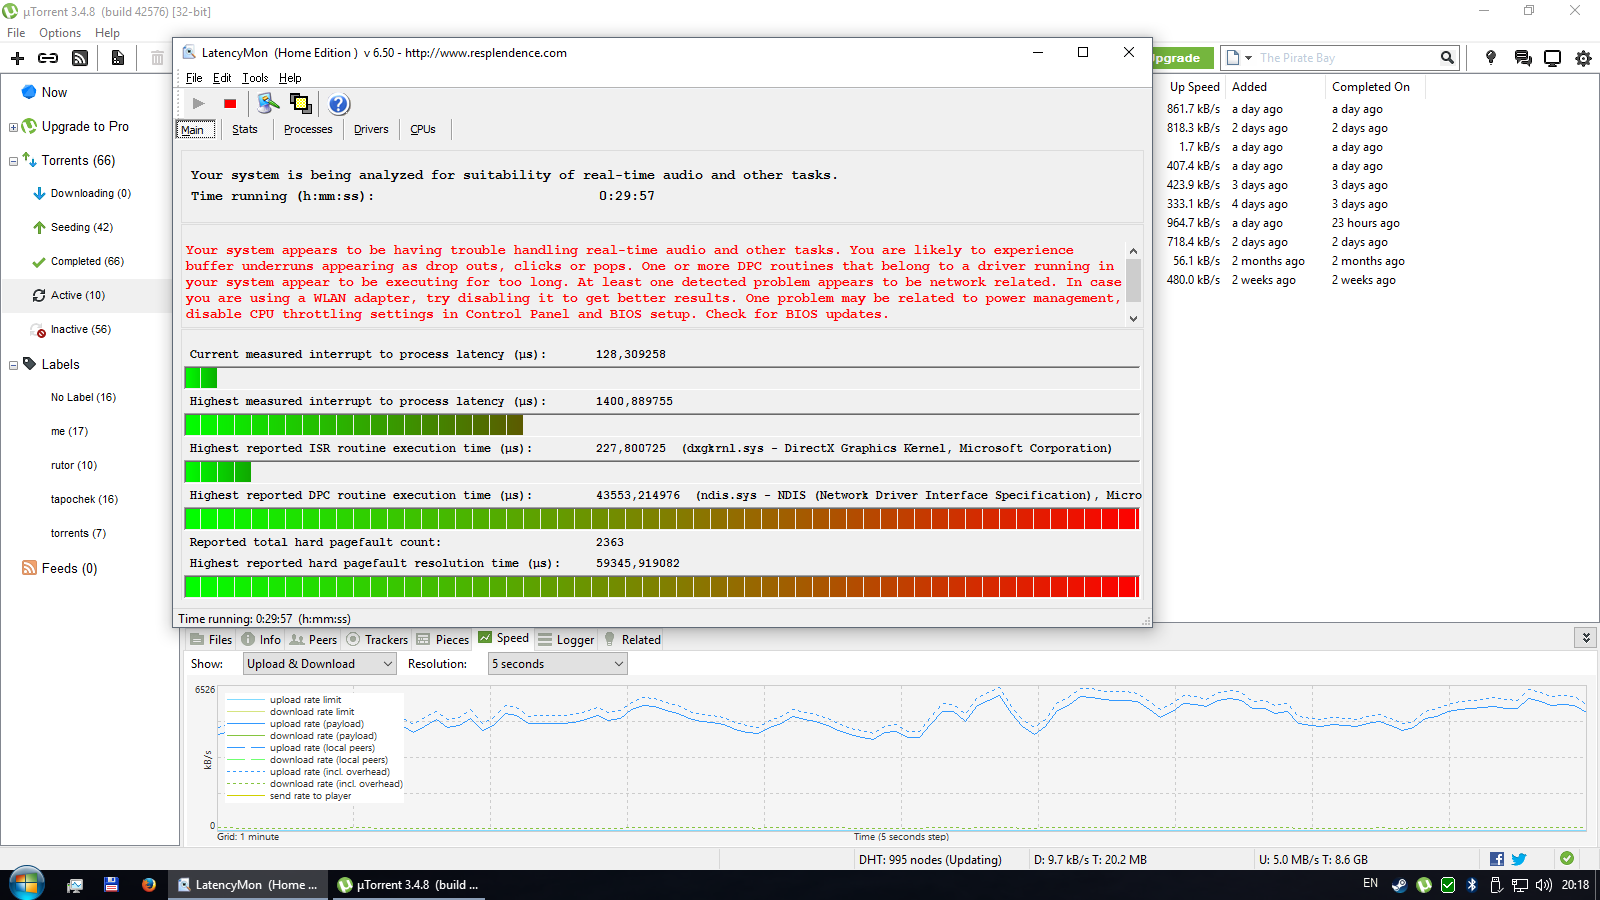Add torrent from URL using link icon
The image size is (1600, 900).
48,58
